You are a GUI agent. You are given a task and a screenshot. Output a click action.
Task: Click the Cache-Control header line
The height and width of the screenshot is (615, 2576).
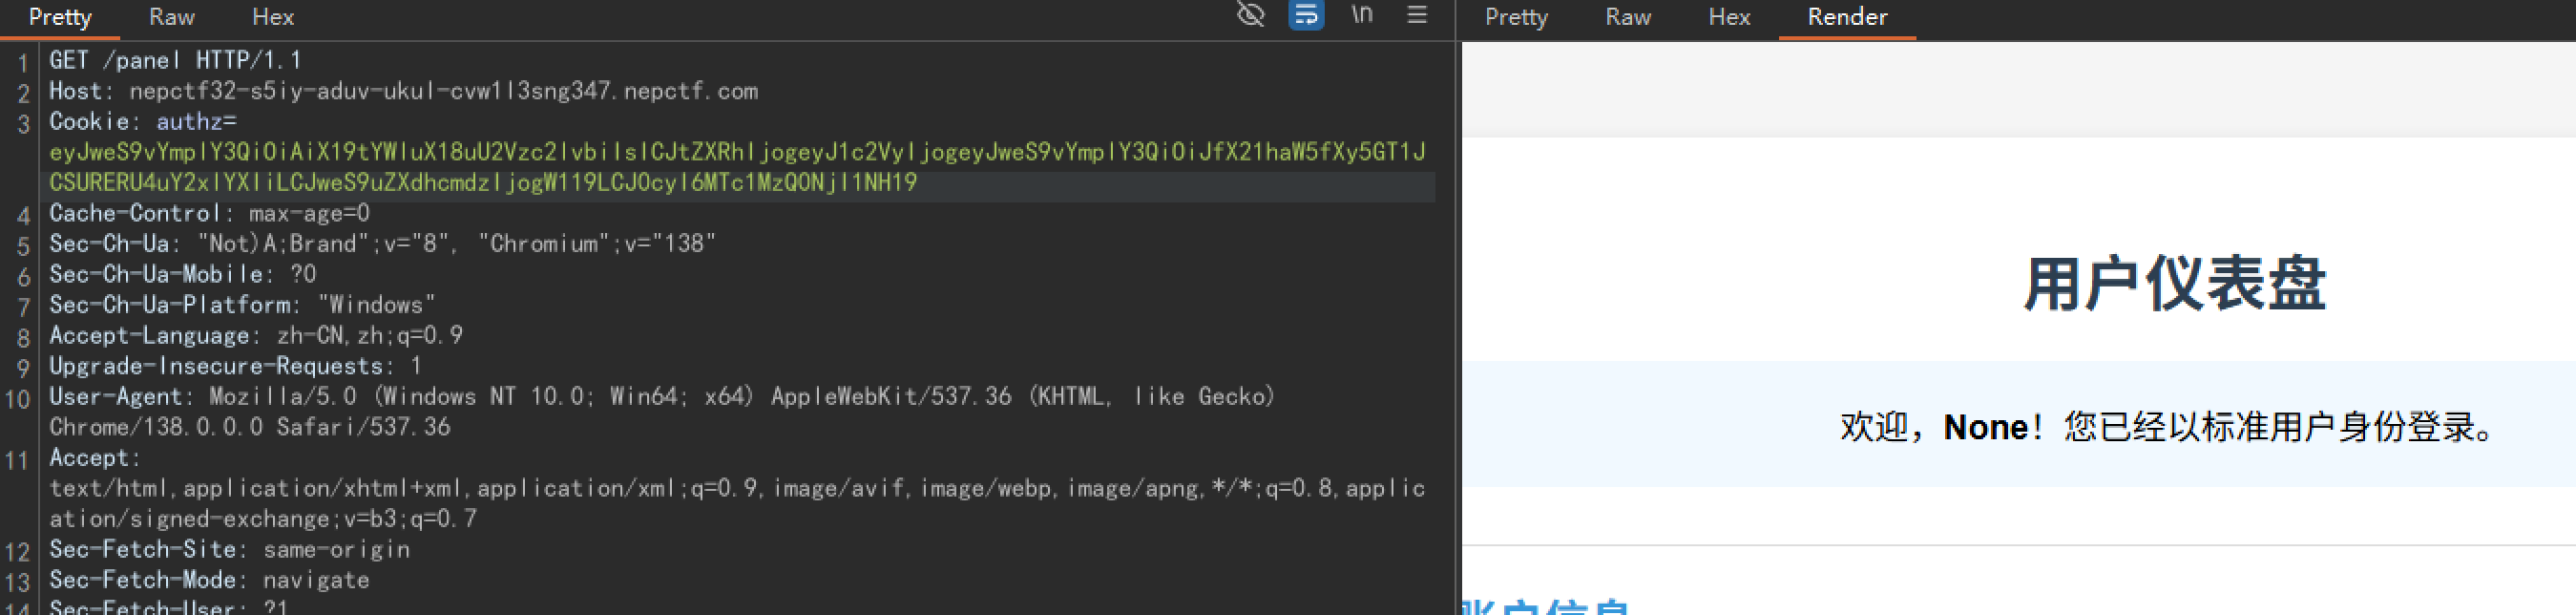[x=209, y=213]
